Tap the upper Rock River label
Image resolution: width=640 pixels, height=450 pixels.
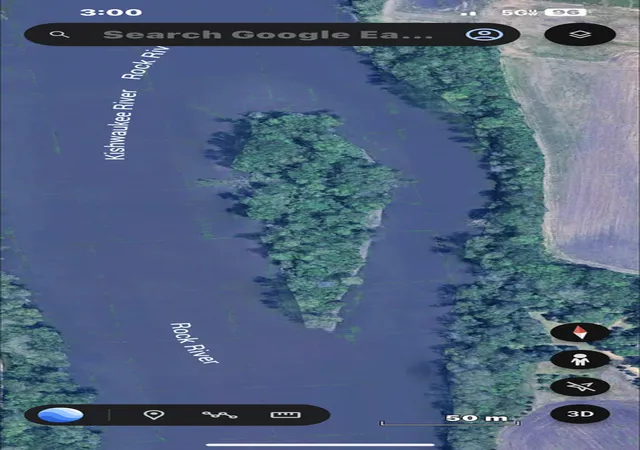(x=145, y=63)
